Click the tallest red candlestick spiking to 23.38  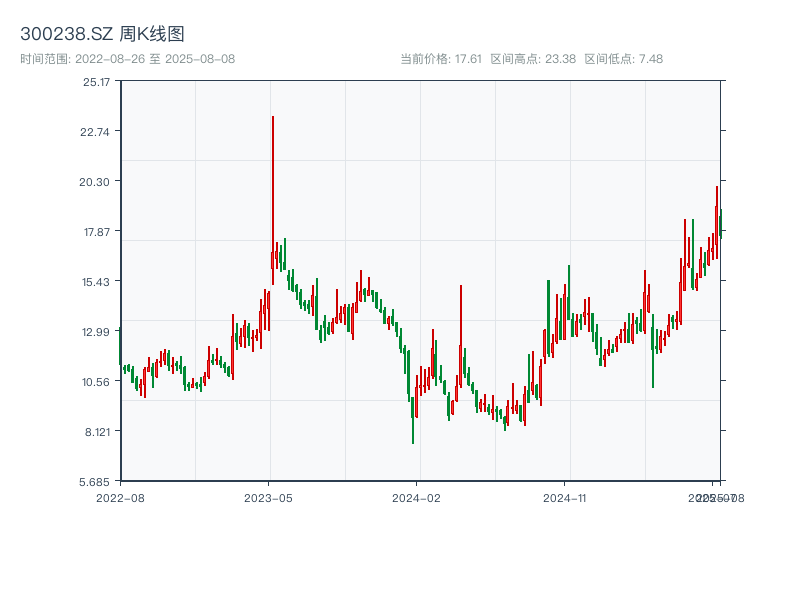[x=273, y=200]
